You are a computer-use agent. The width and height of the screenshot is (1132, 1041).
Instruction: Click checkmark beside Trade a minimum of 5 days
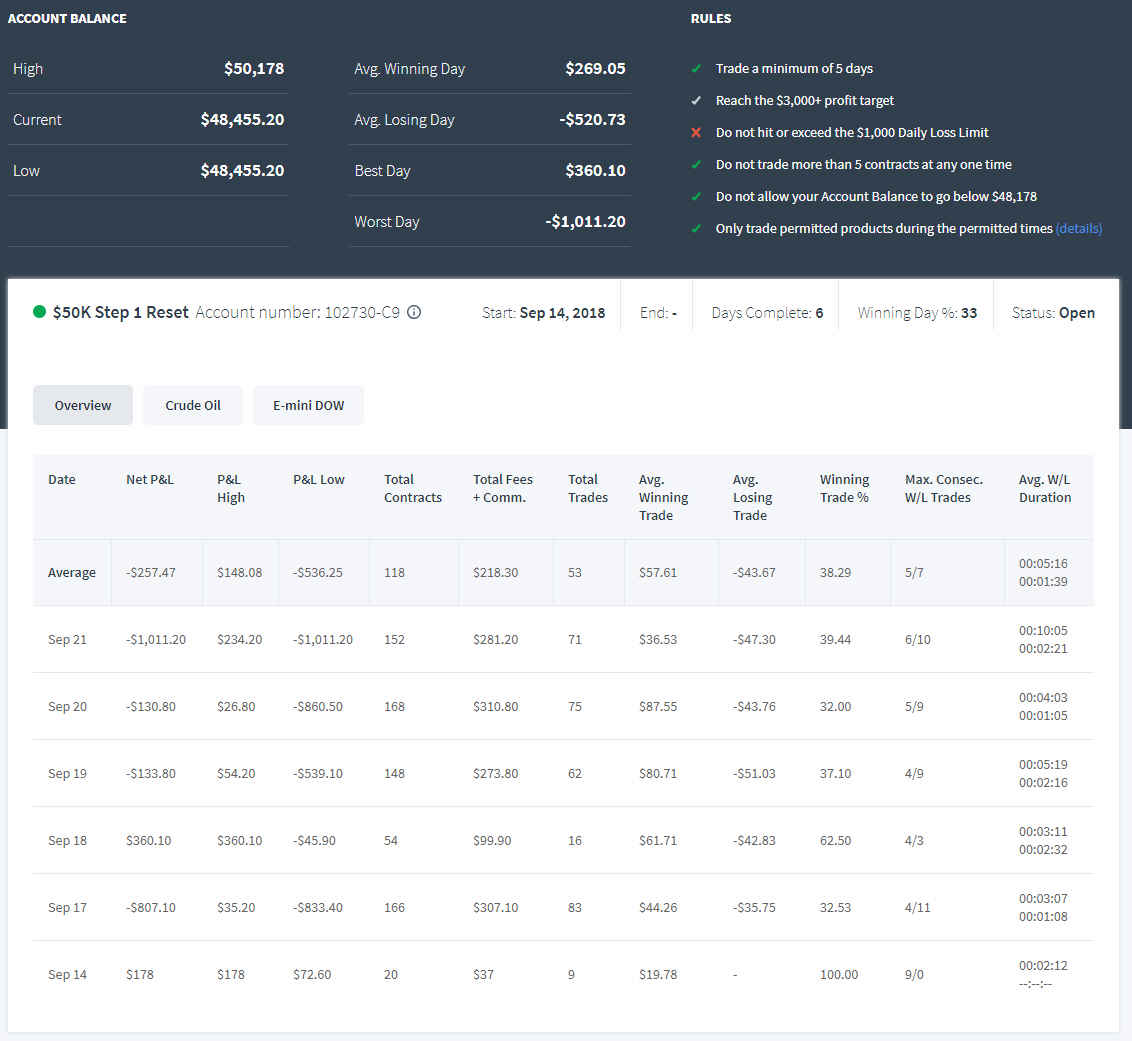click(696, 69)
